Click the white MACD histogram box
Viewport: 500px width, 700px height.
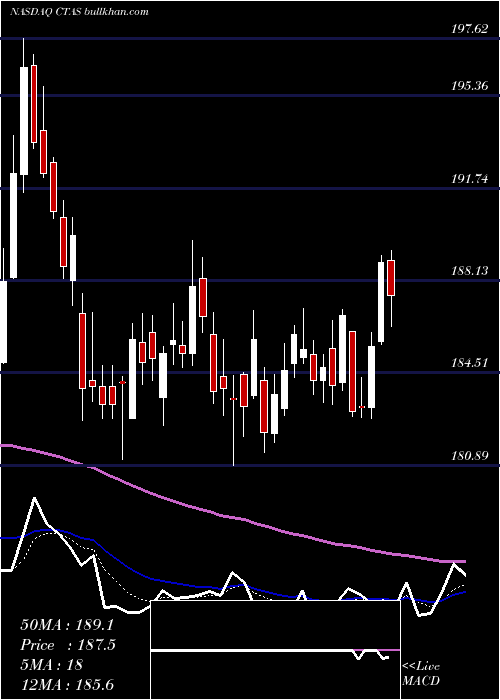click(x=275, y=650)
